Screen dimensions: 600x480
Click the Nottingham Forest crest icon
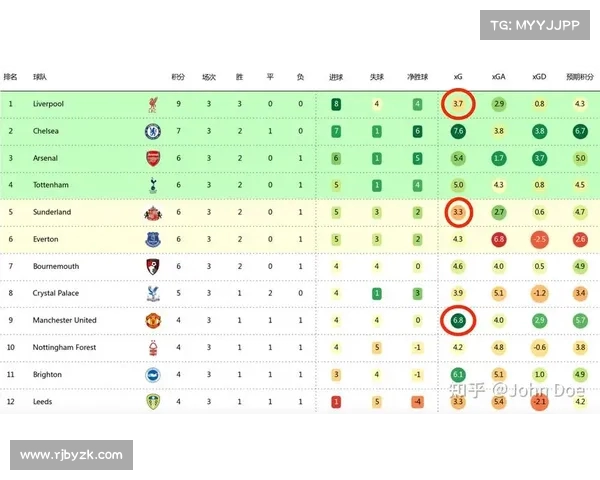coord(153,348)
